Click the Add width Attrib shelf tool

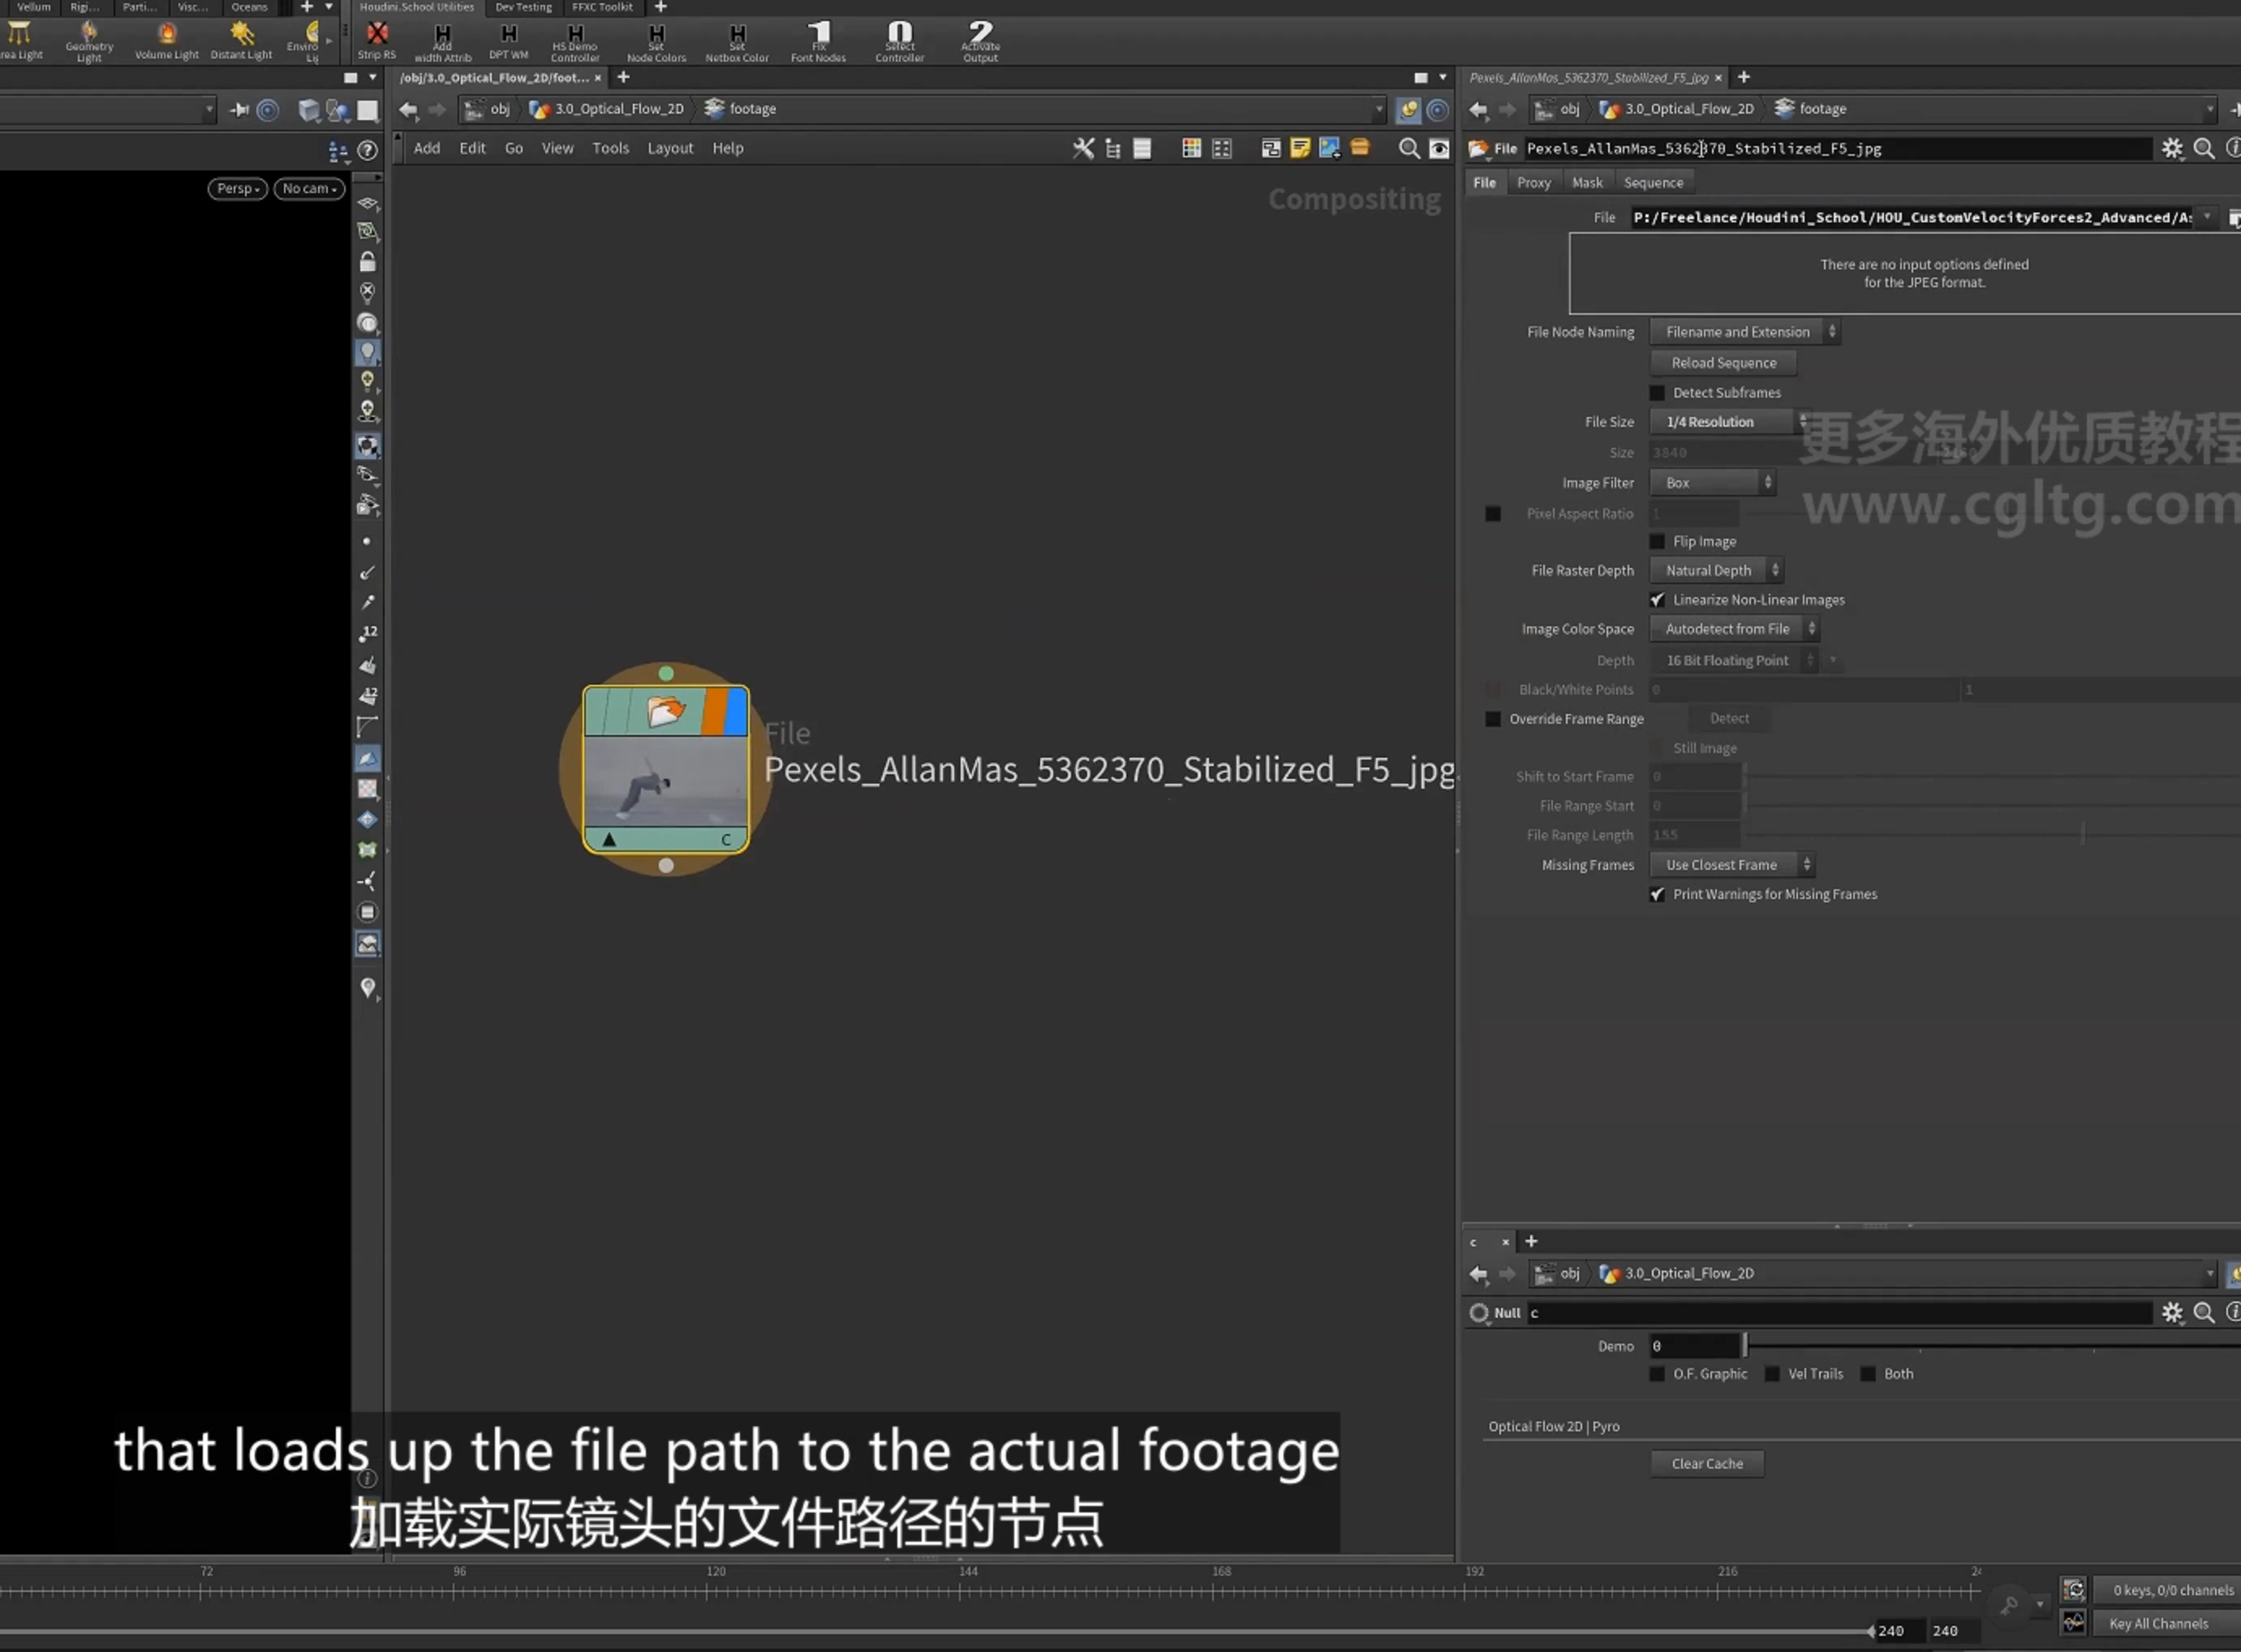click(442, 41)
